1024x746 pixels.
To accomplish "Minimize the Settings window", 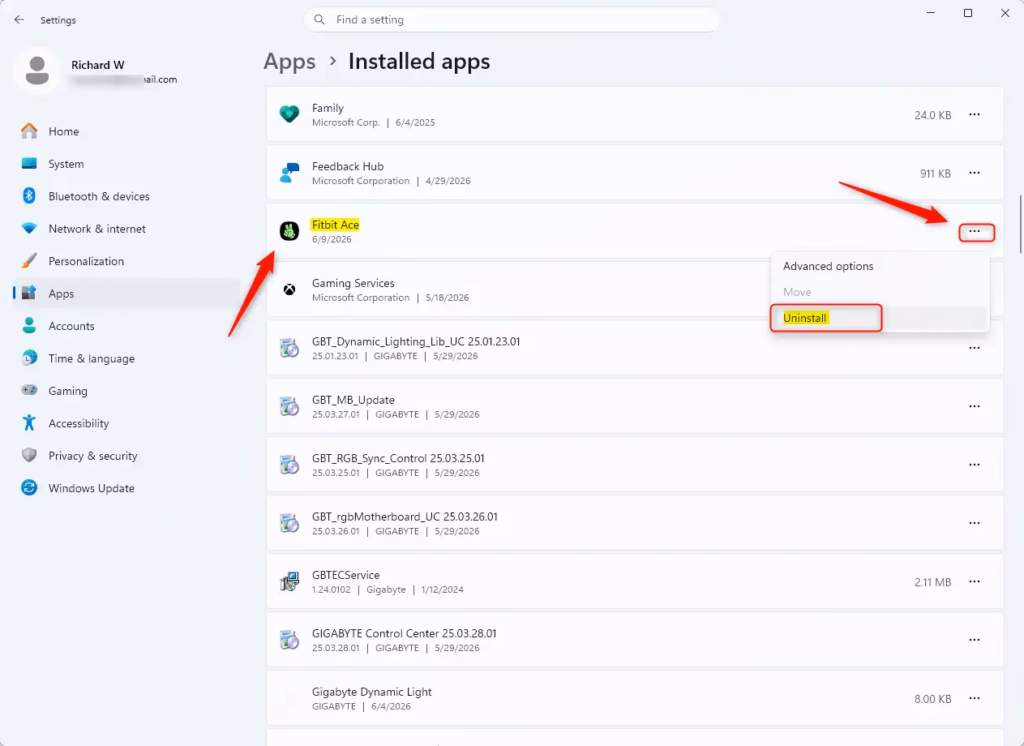I will (931, 13).
